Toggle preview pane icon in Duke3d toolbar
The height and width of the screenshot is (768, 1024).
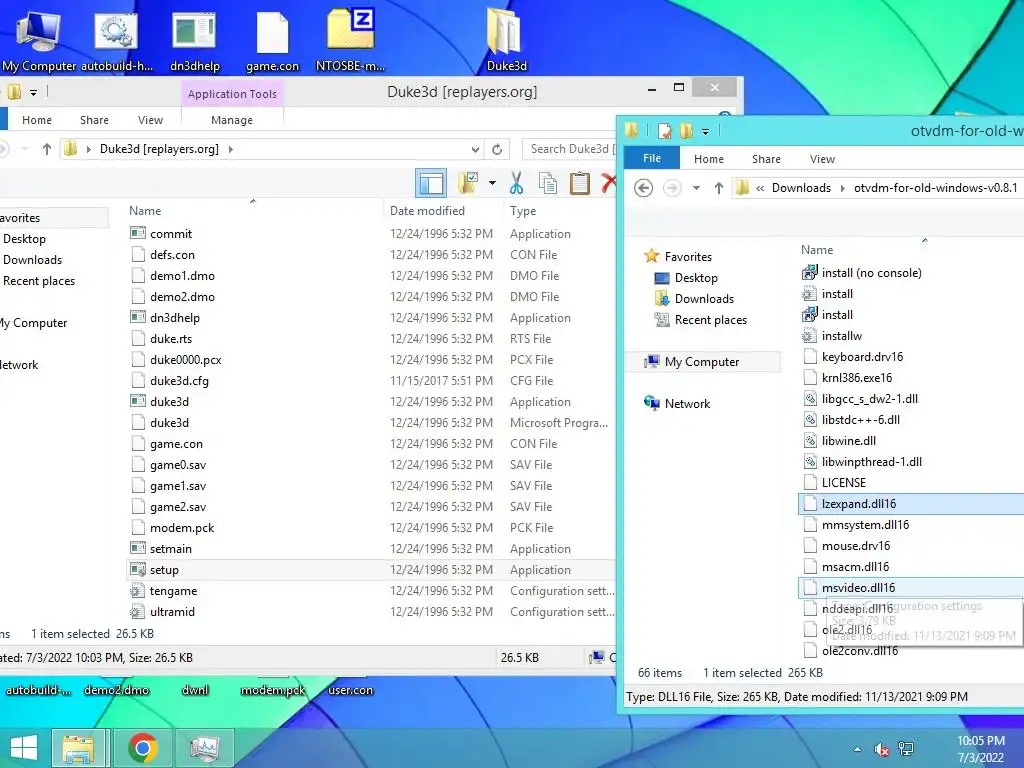coord(431,184)
